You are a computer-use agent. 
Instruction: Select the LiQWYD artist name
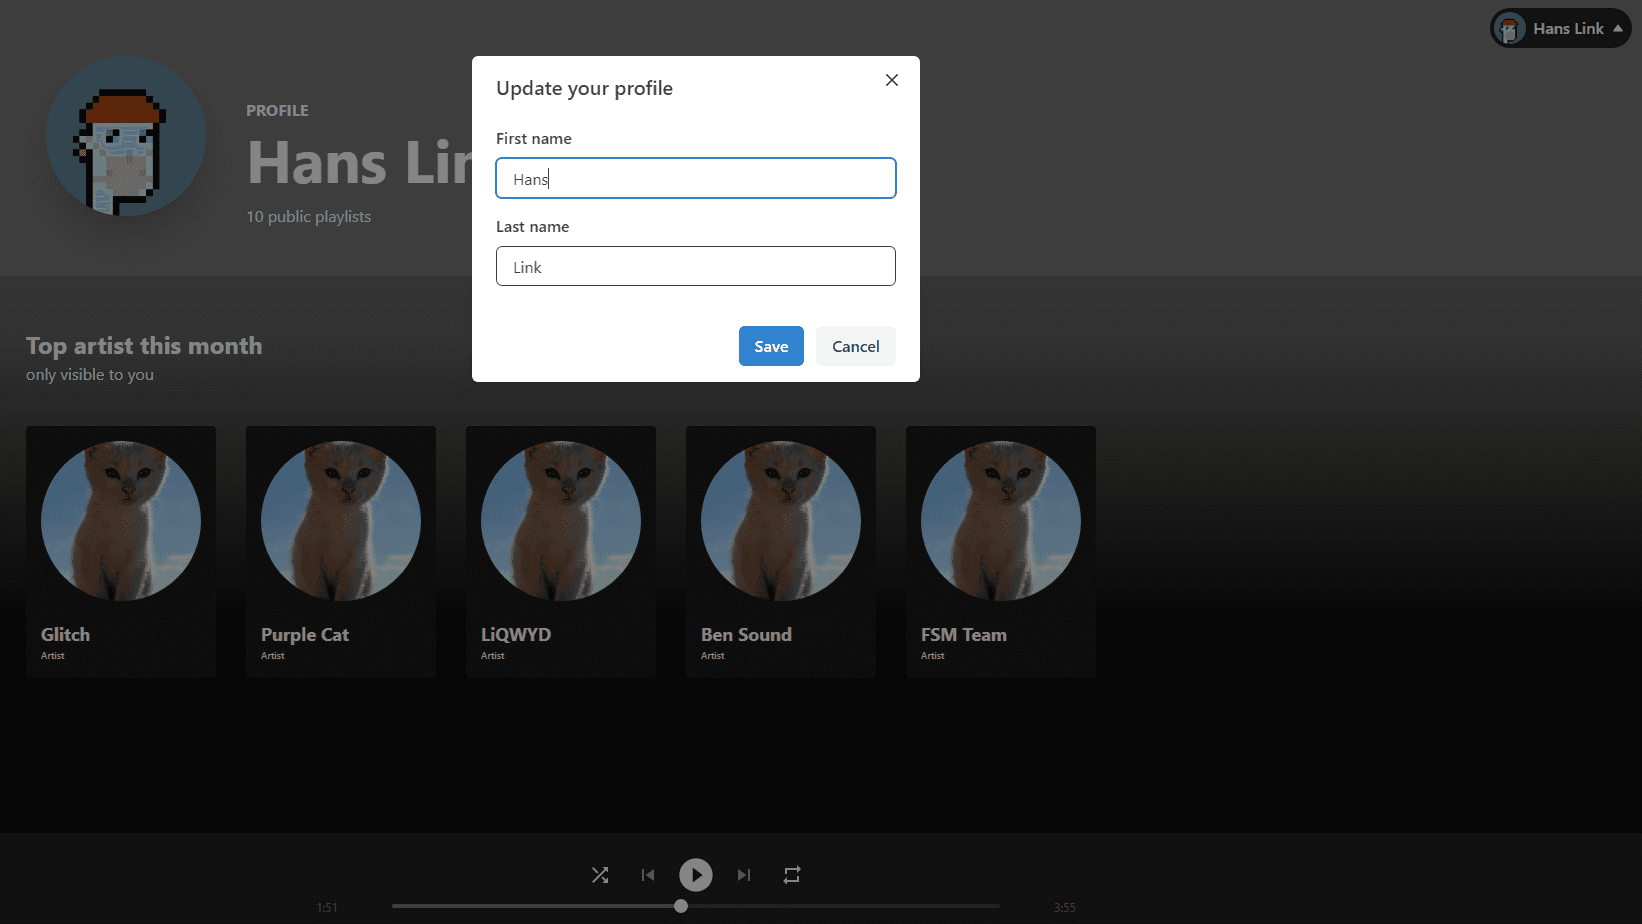coord(516,635)
